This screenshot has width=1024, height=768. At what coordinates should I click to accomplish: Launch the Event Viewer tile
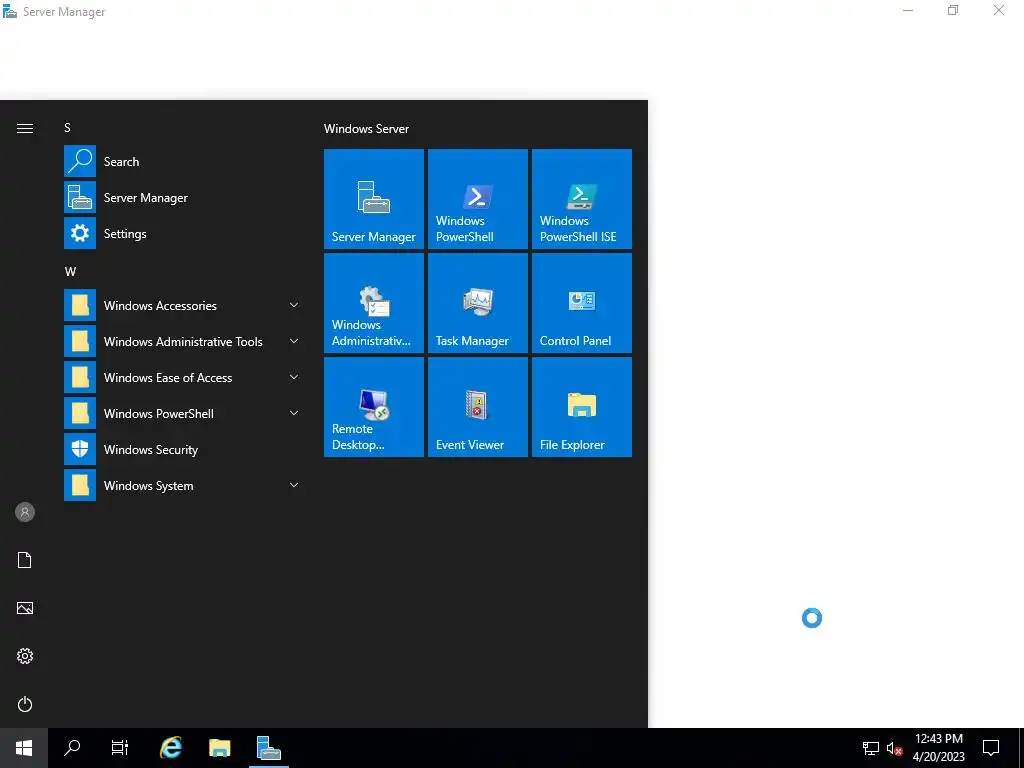click(477, 406)
